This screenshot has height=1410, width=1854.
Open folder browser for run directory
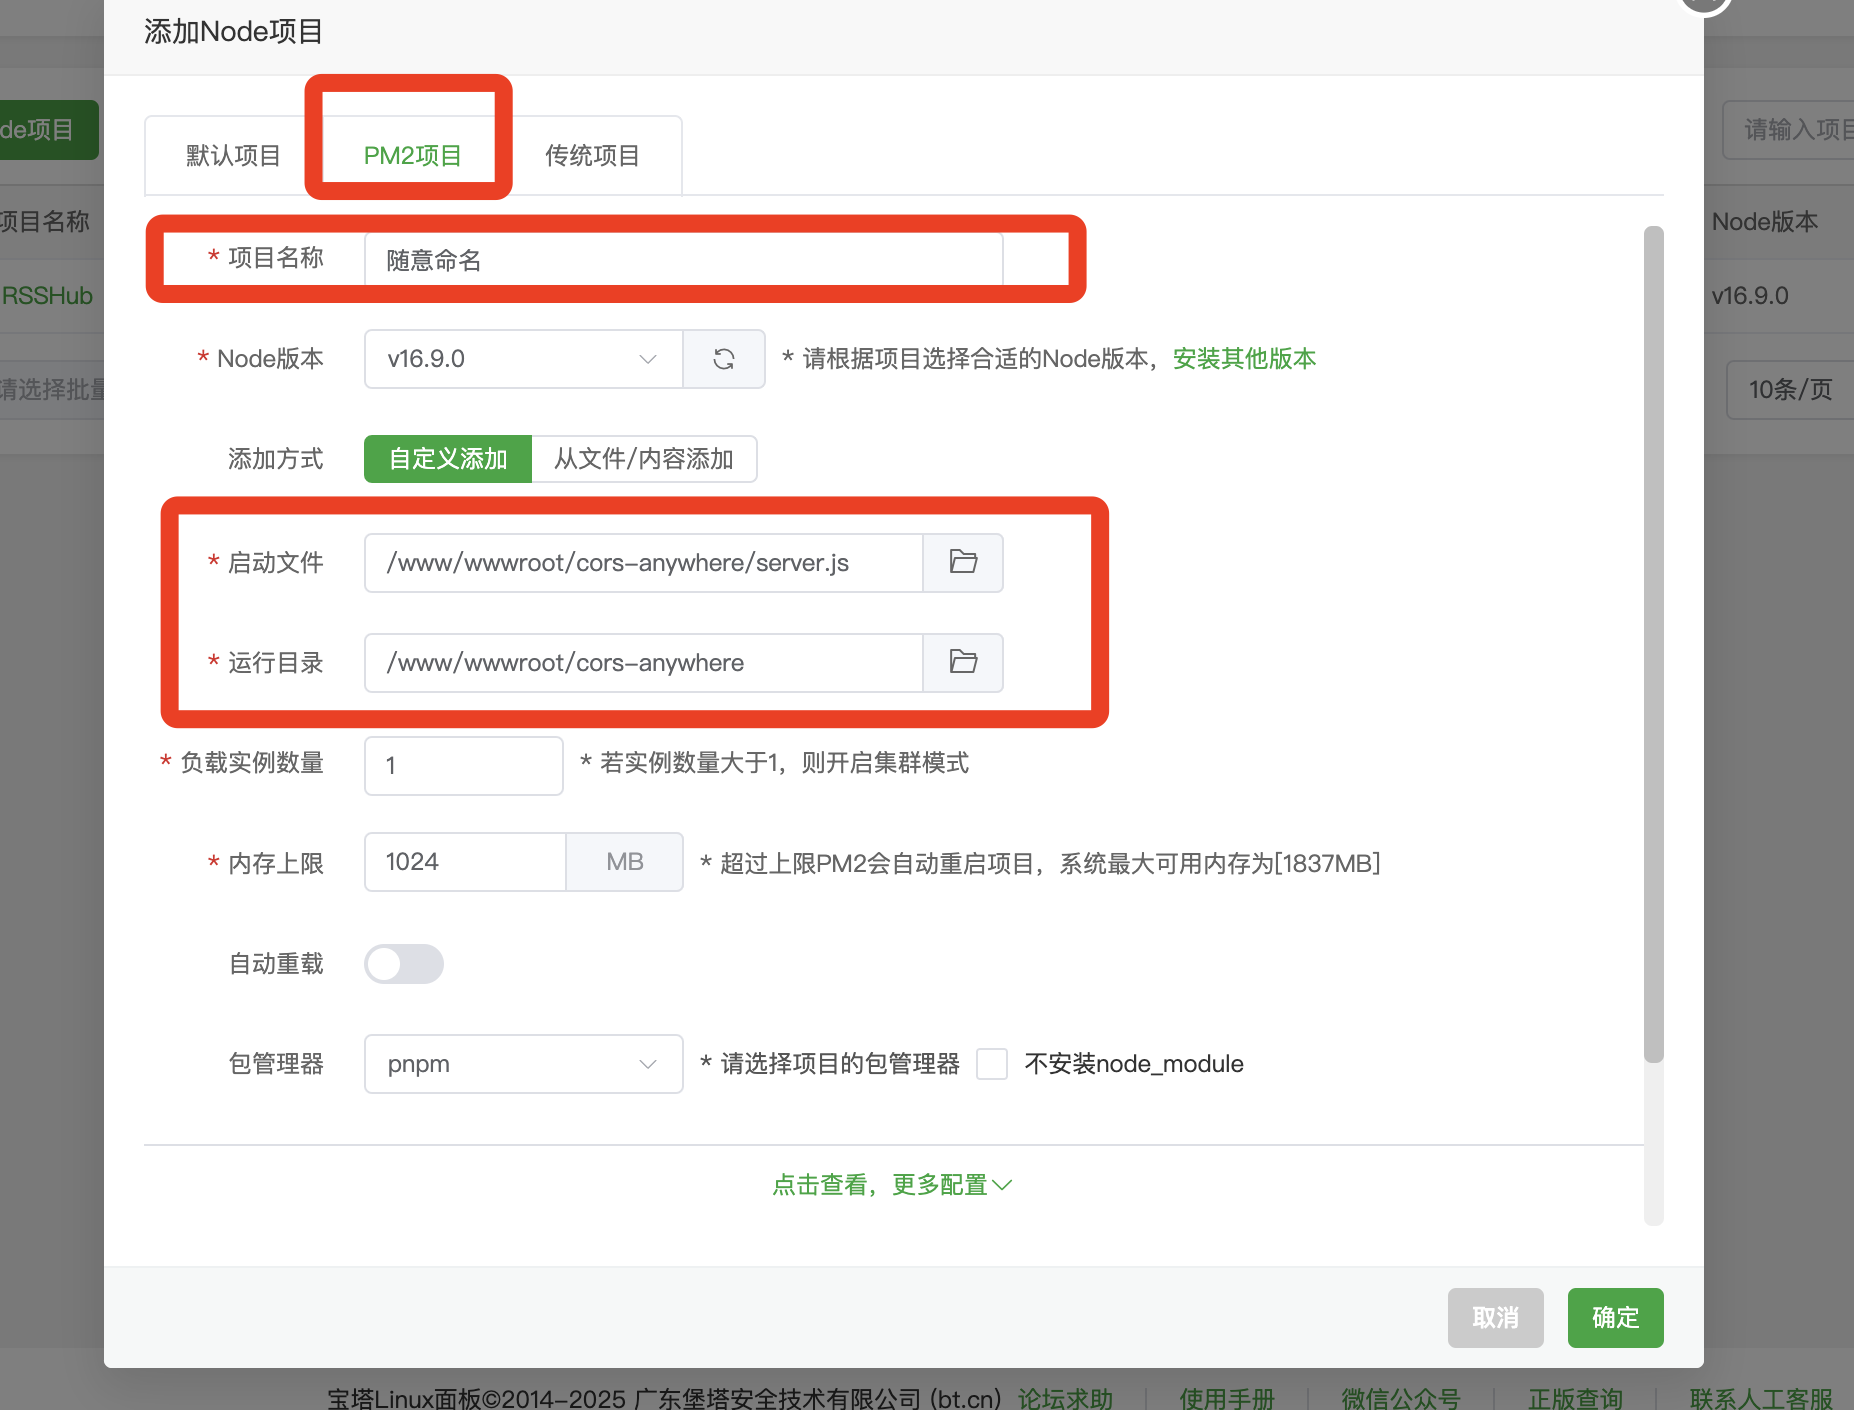tap(962, 663)
